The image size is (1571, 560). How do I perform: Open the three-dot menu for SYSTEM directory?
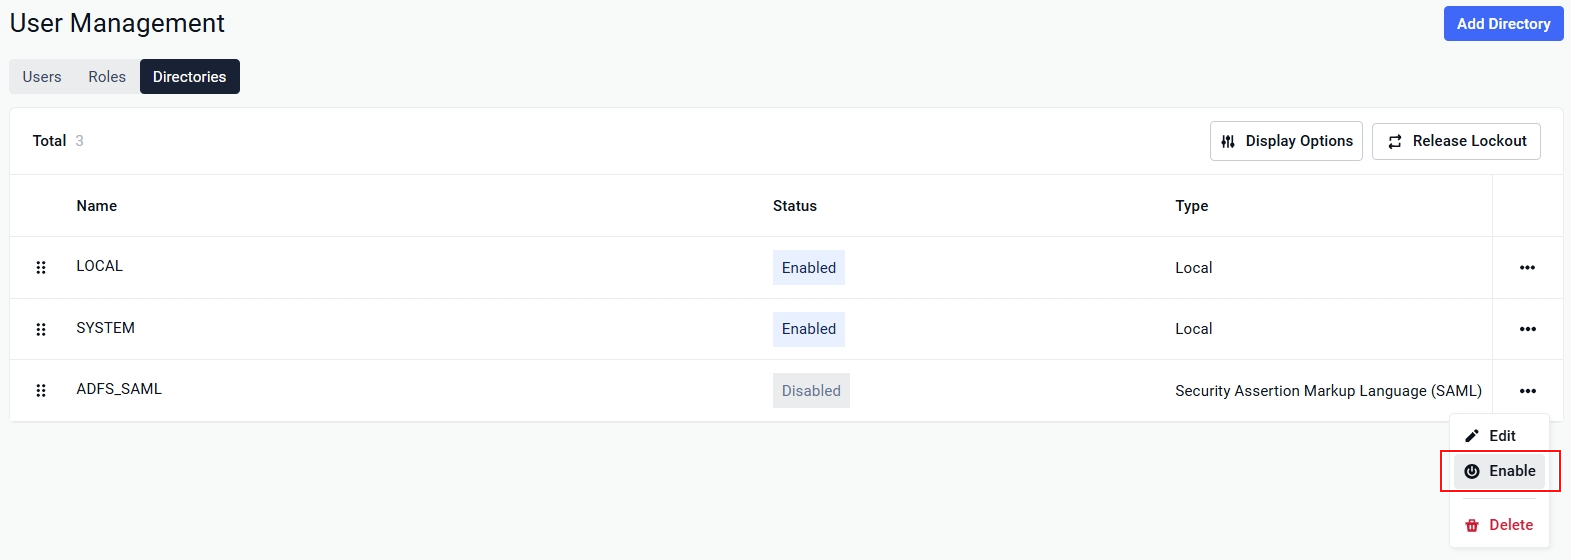pyautogui.click(x=1527, y=329)
